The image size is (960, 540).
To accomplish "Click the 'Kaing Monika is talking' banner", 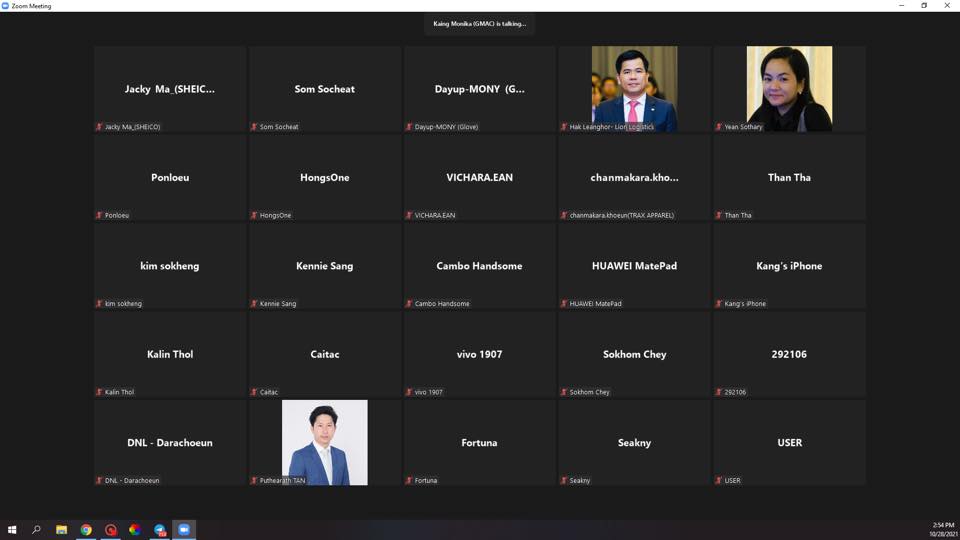I will tap(479, 24).
